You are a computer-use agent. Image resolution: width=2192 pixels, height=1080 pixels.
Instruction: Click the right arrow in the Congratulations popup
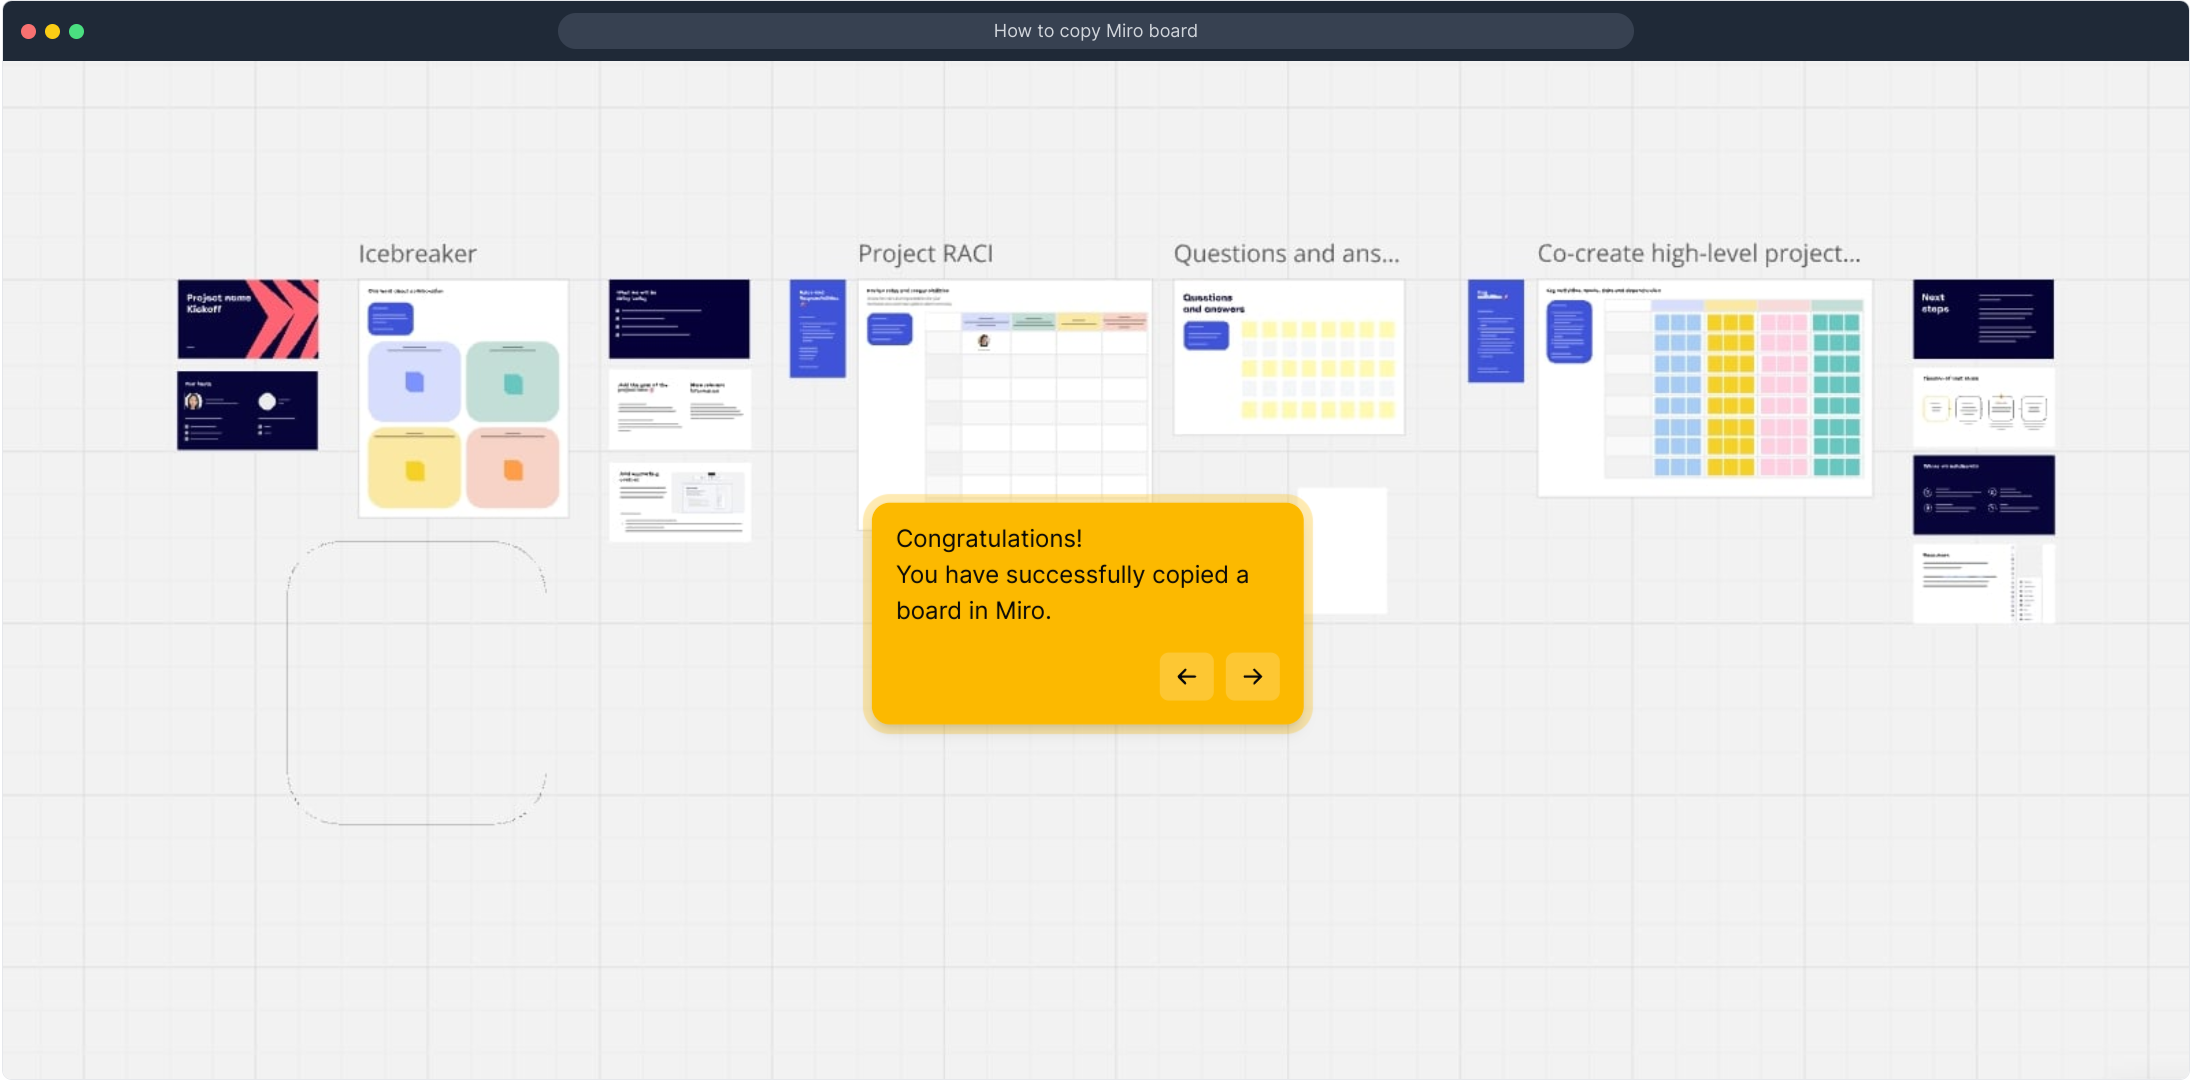pos(1252,677)
